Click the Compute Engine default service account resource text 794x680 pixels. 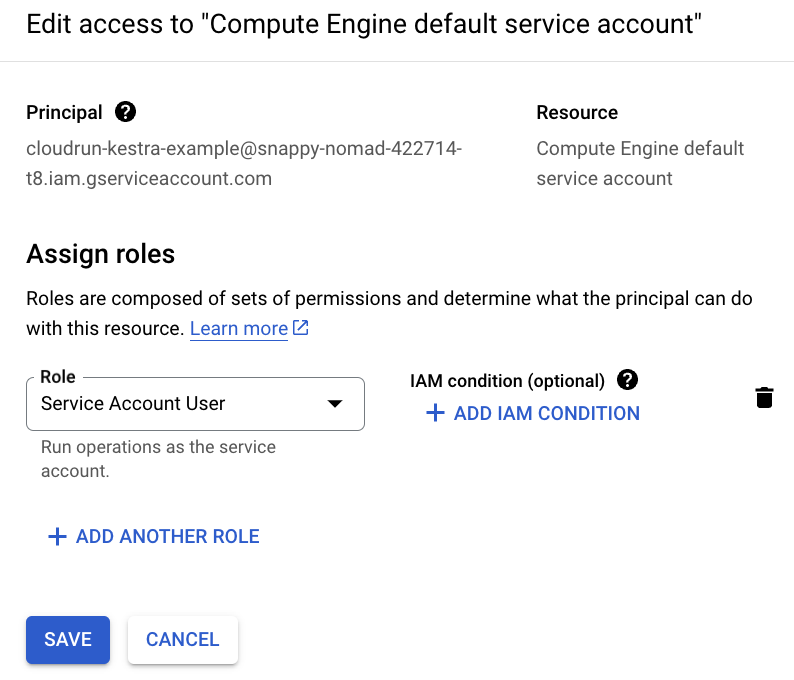(x=640, y=163)
